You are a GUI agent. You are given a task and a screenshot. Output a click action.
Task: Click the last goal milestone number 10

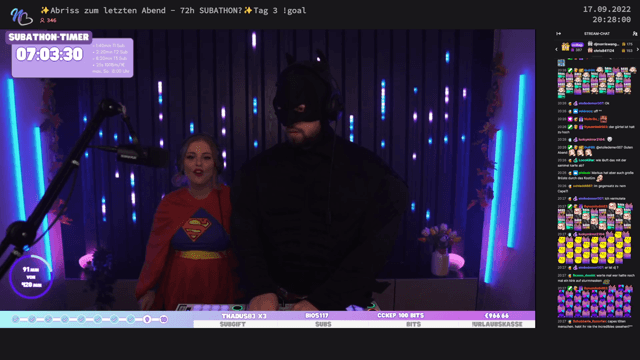pyautogui.click(x=164, y=319)
